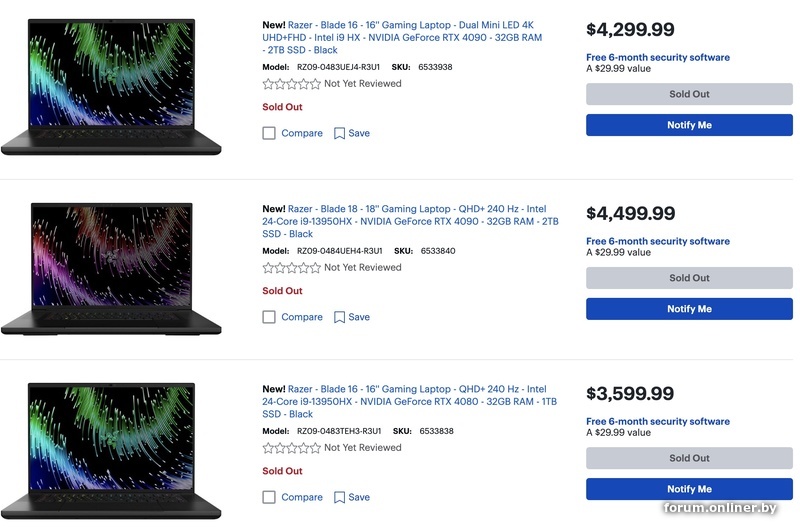Check Compare box for Blade 16 RTX 4080
This screenshot has height=531, width=800.
pyautogui.click(x=269, y=497)
